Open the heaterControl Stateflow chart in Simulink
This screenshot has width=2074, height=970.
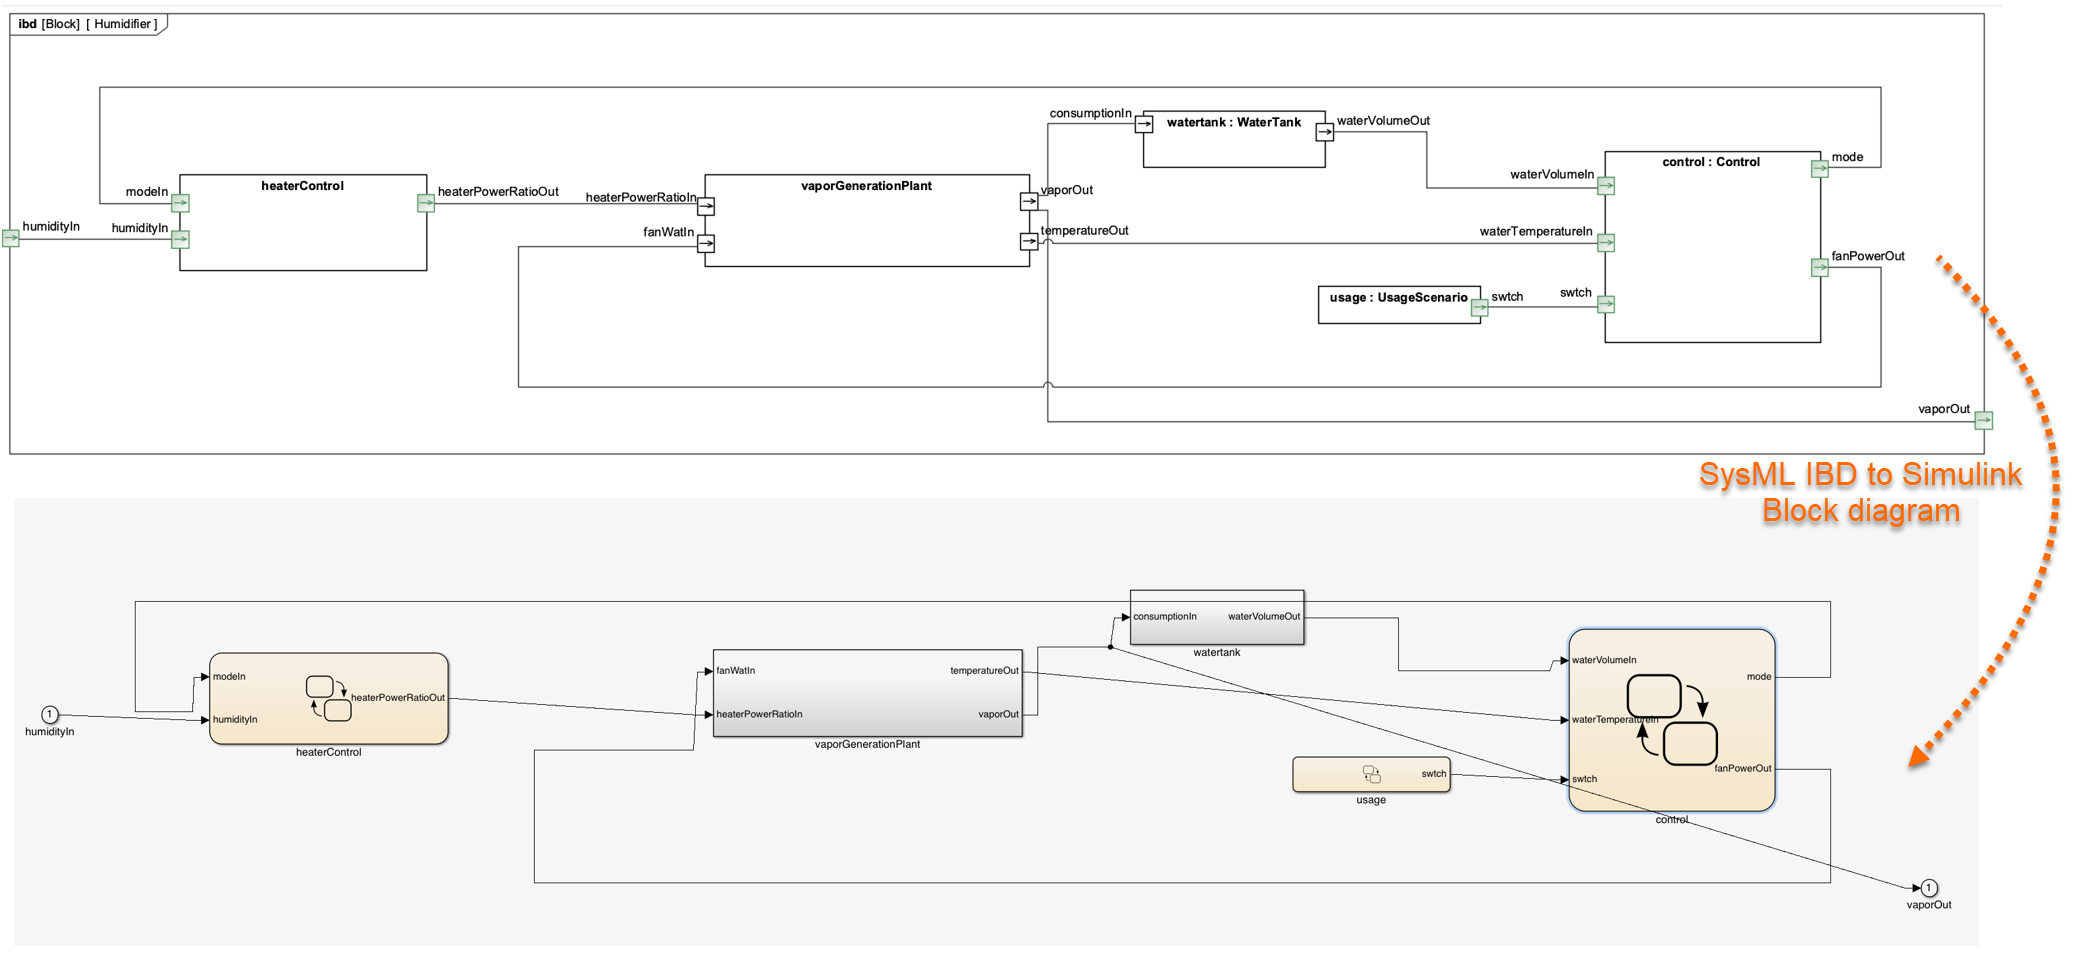click(x=329, y=698)
